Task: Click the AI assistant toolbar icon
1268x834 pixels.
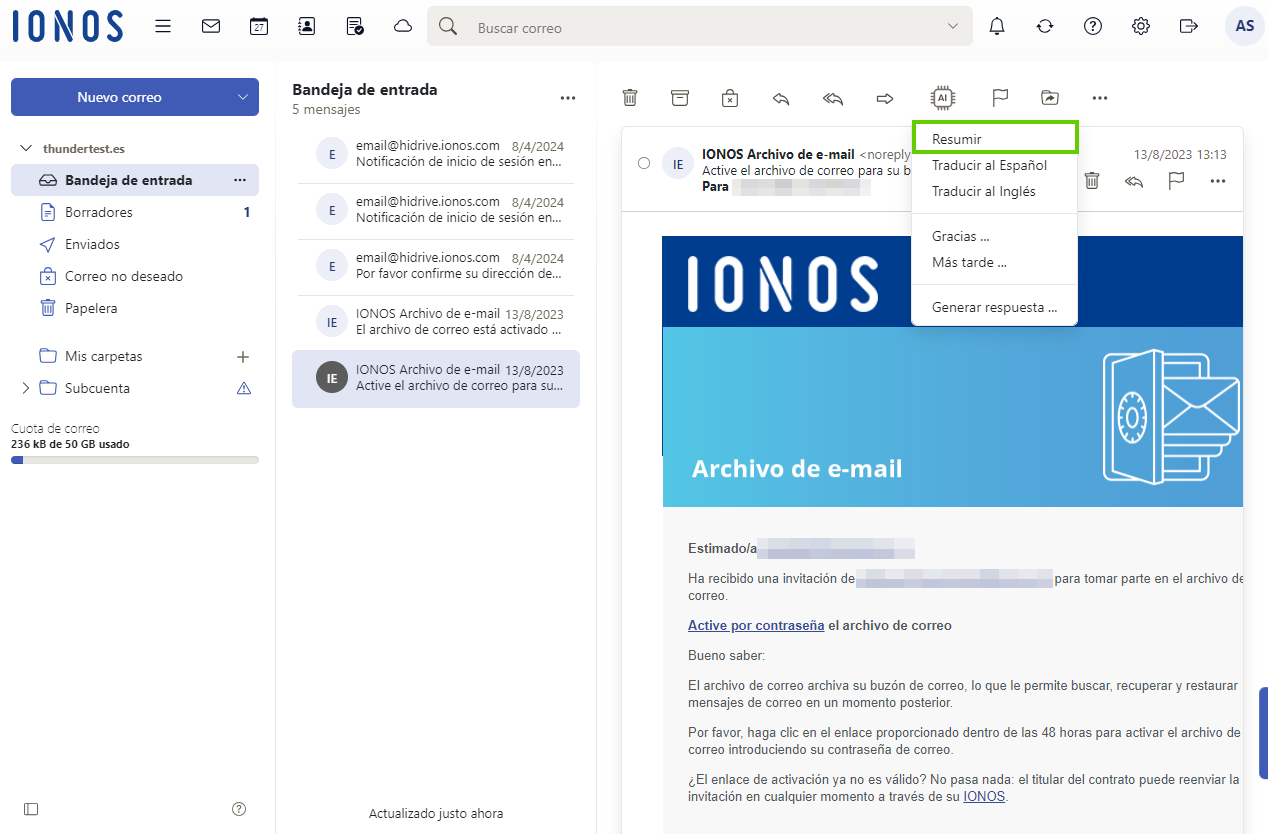Action: tap(942, 98)
